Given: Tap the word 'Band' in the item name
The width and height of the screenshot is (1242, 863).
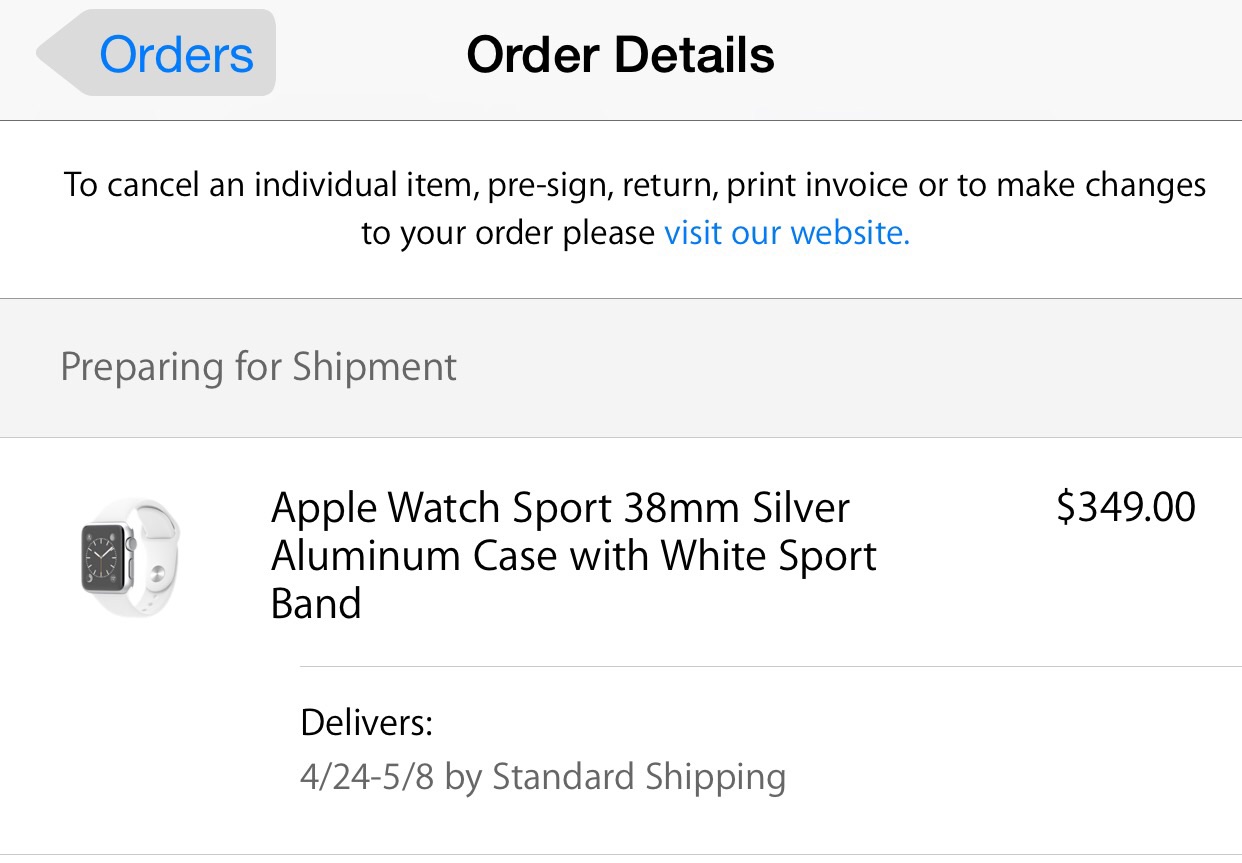Looking at the screenshot, I should tap(316, 604).
